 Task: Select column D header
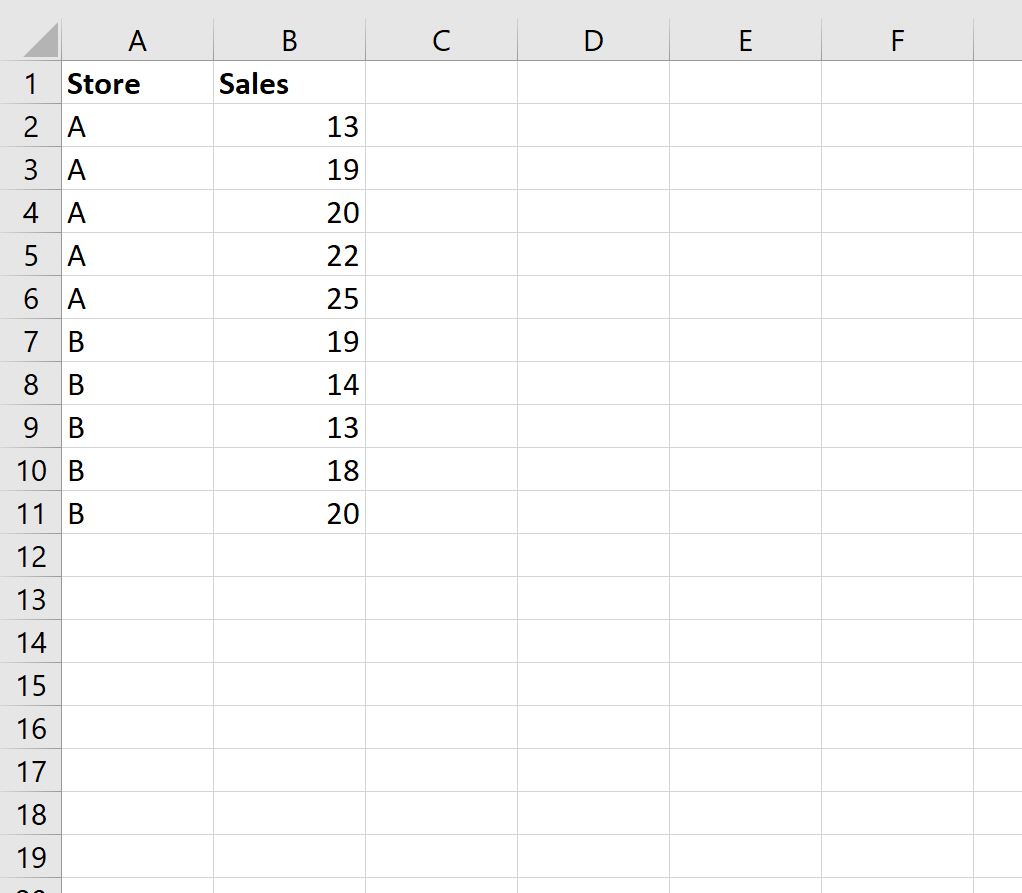pyautogui.click(x=593, y=40)
